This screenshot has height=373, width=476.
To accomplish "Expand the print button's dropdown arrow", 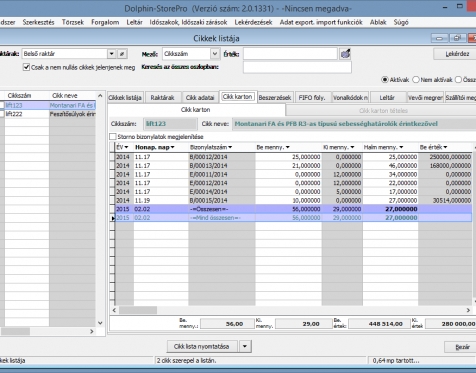I will (x=245, y=346).
